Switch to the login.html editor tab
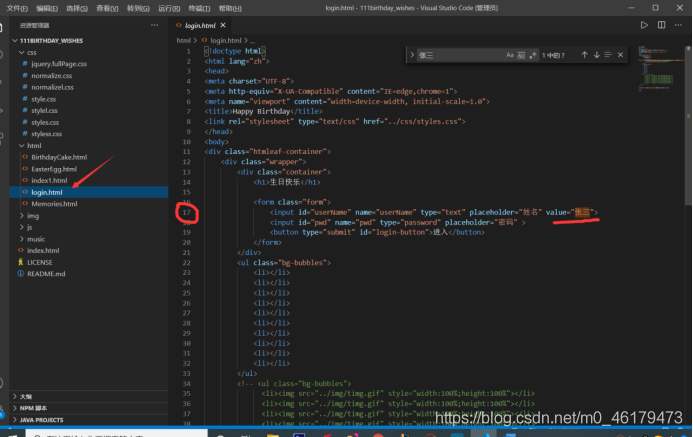The width and height of the screenshot is (693, 437). pyautogui.click(x=200, y=25)
